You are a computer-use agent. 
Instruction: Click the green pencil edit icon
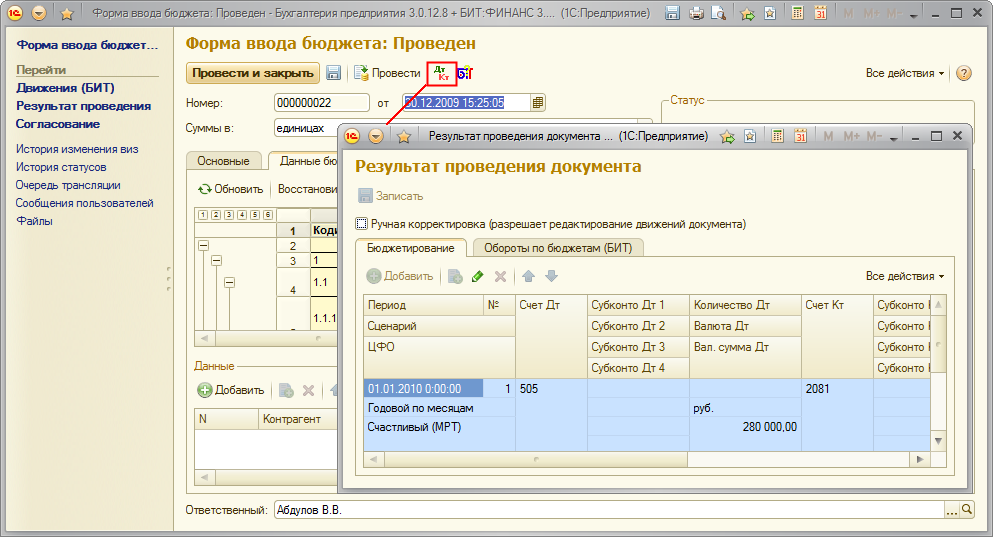478,276
